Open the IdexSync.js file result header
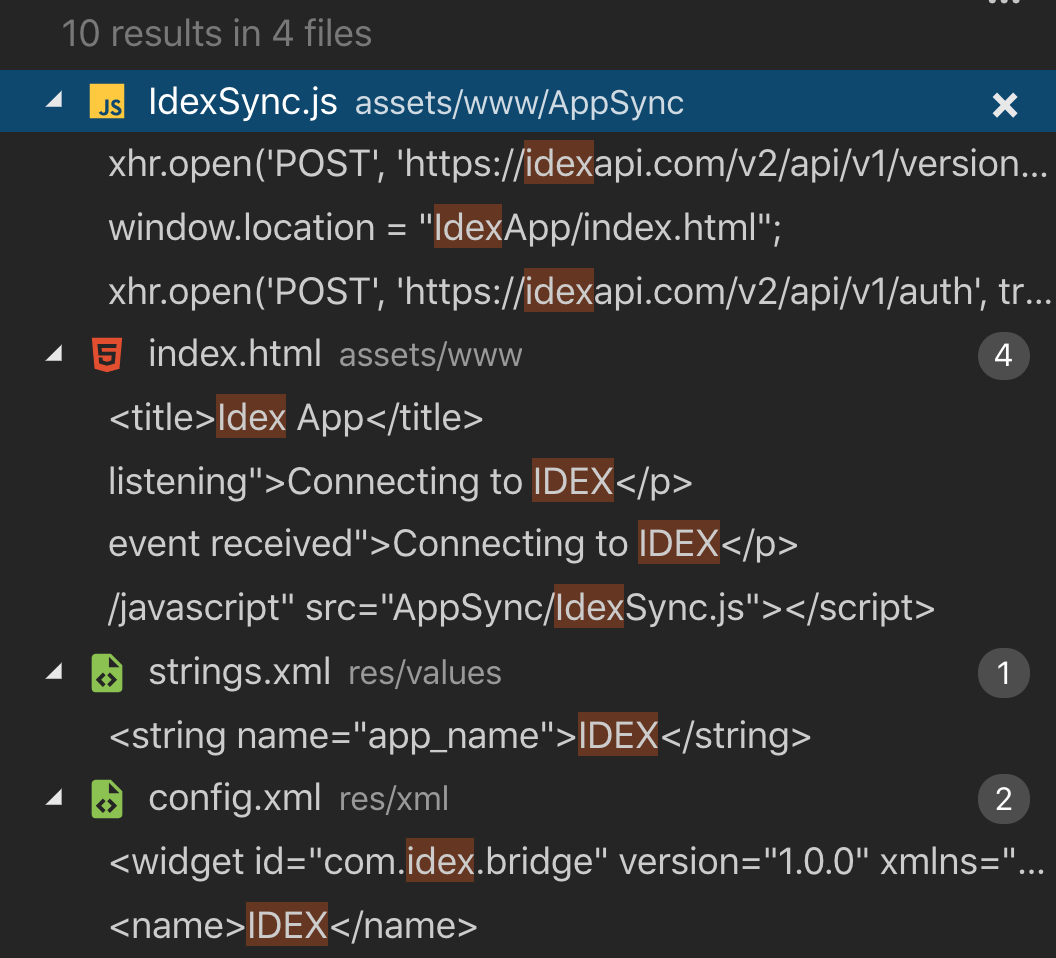 pos(242,103)
